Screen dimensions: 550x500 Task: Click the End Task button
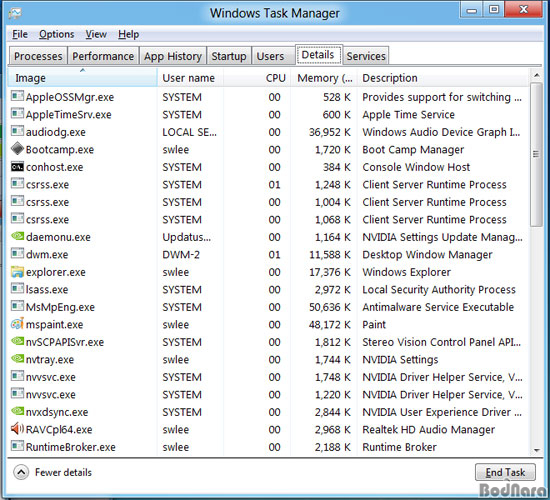tap(505, 472)
